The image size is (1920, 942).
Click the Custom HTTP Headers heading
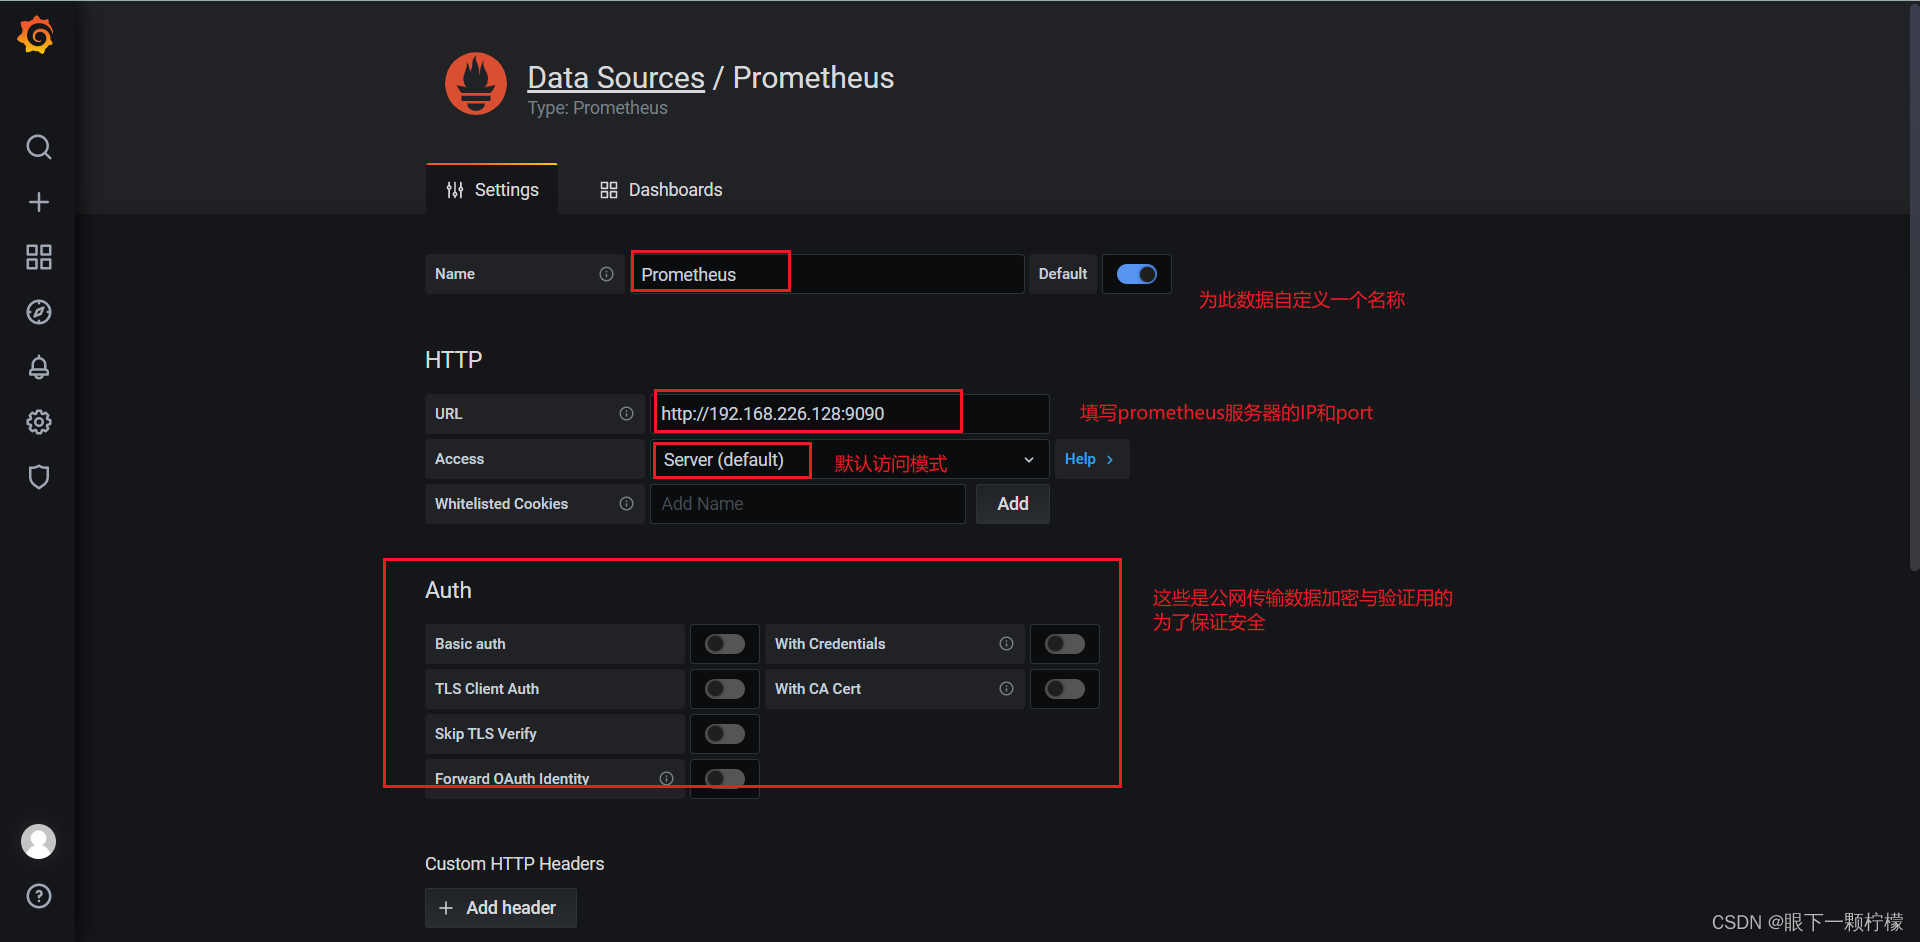514,864
